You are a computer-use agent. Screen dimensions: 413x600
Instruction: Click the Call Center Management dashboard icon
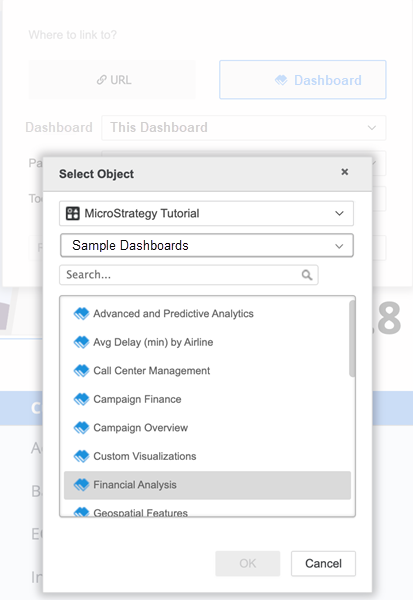coord(81,371)
